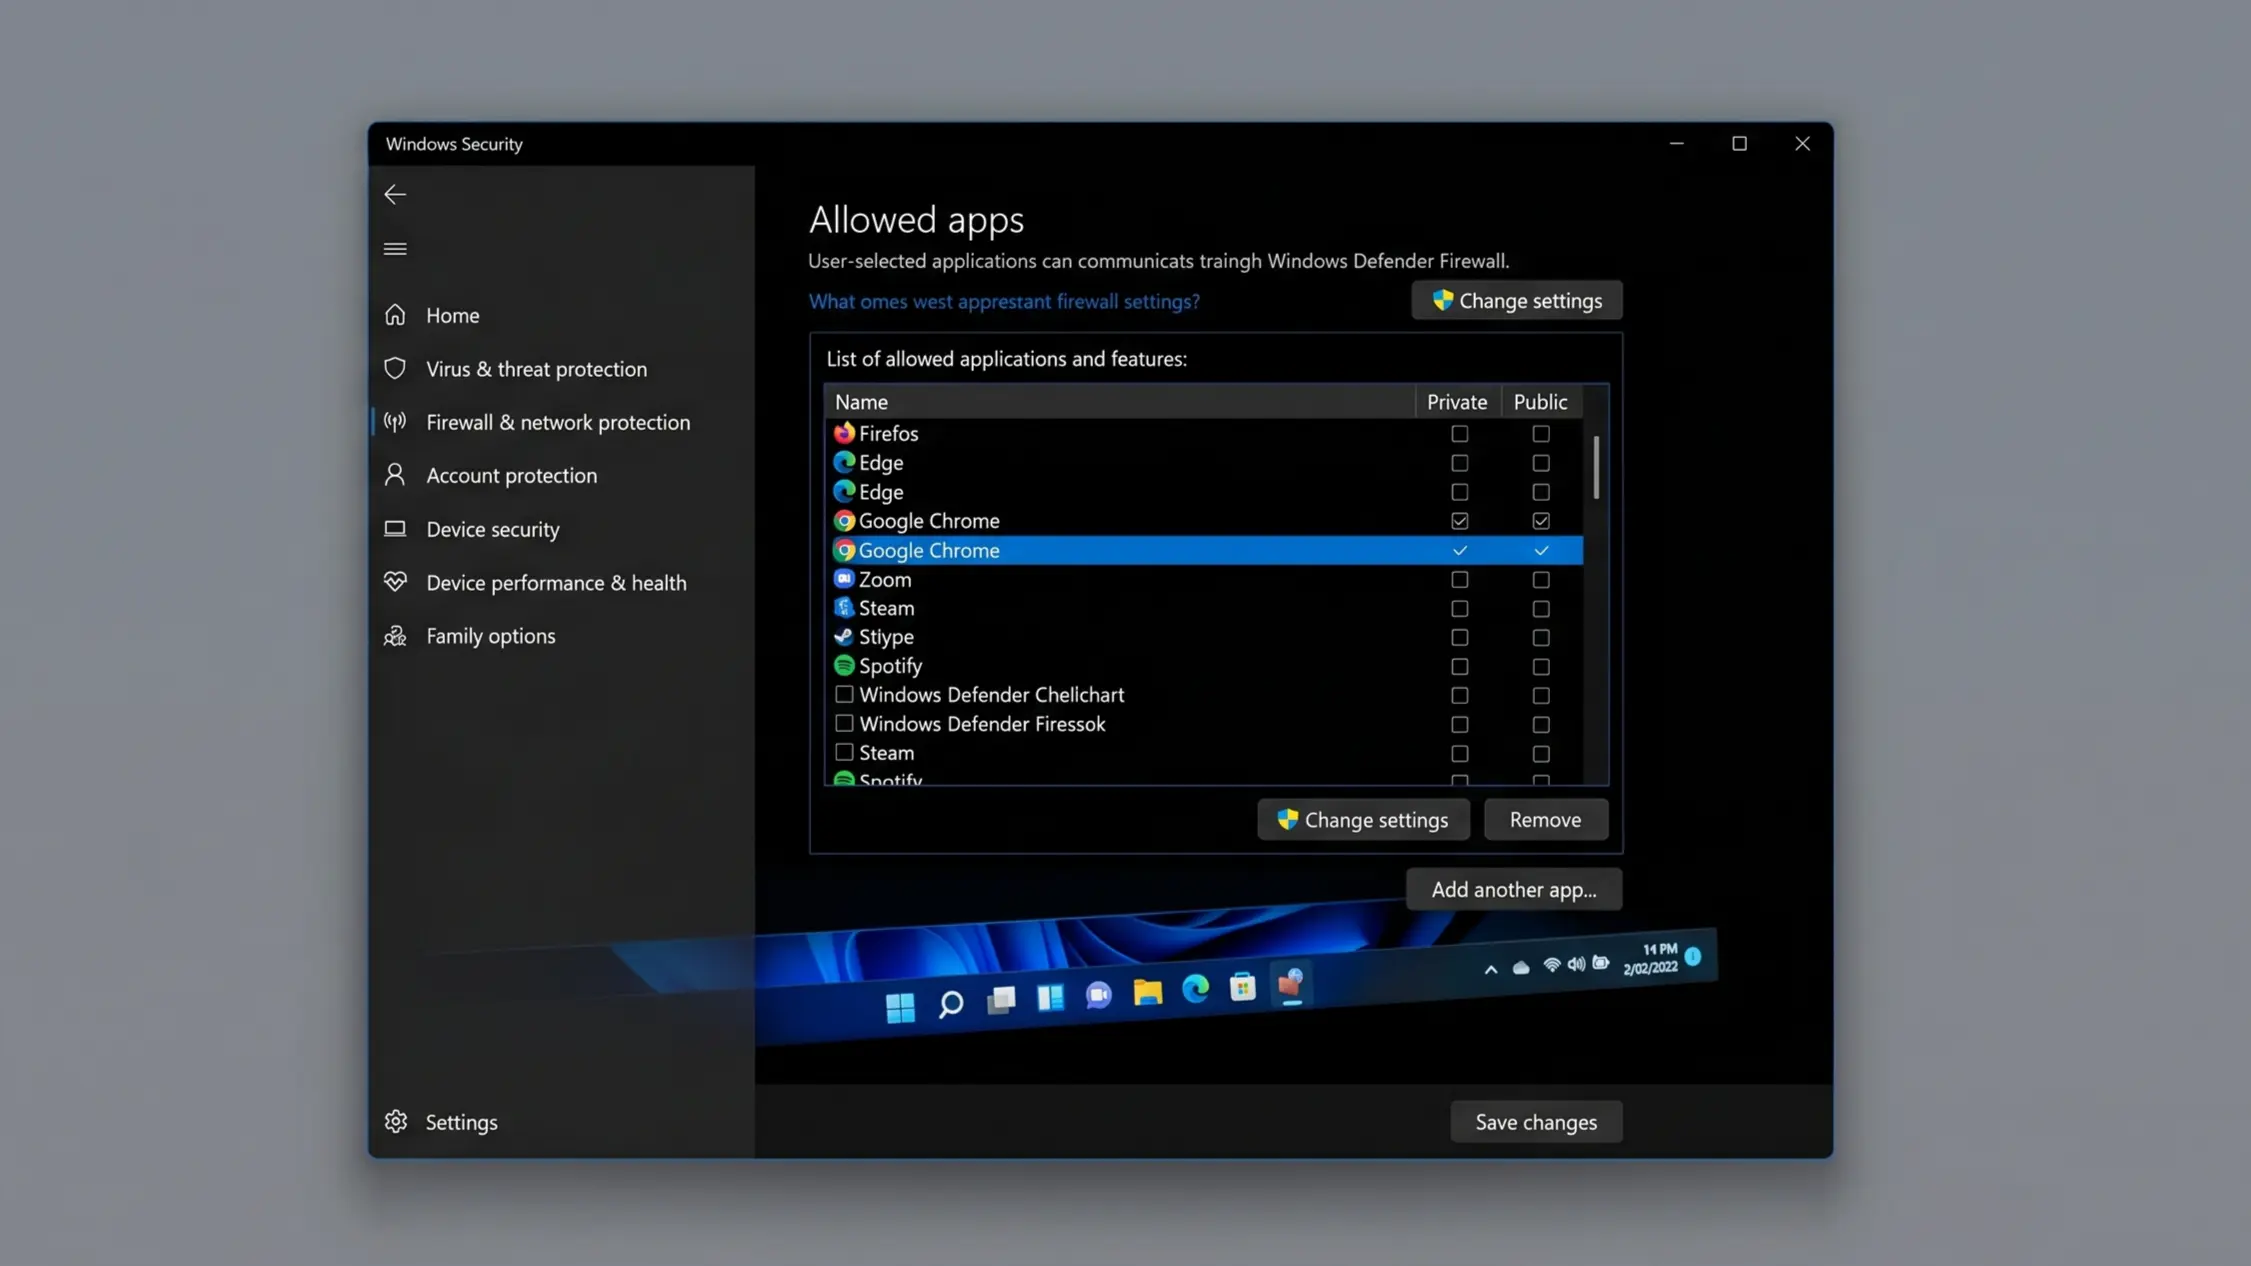Click the Remove button
The width and height of the screenshot is (2251, 1266).
tap(1545, 819)
